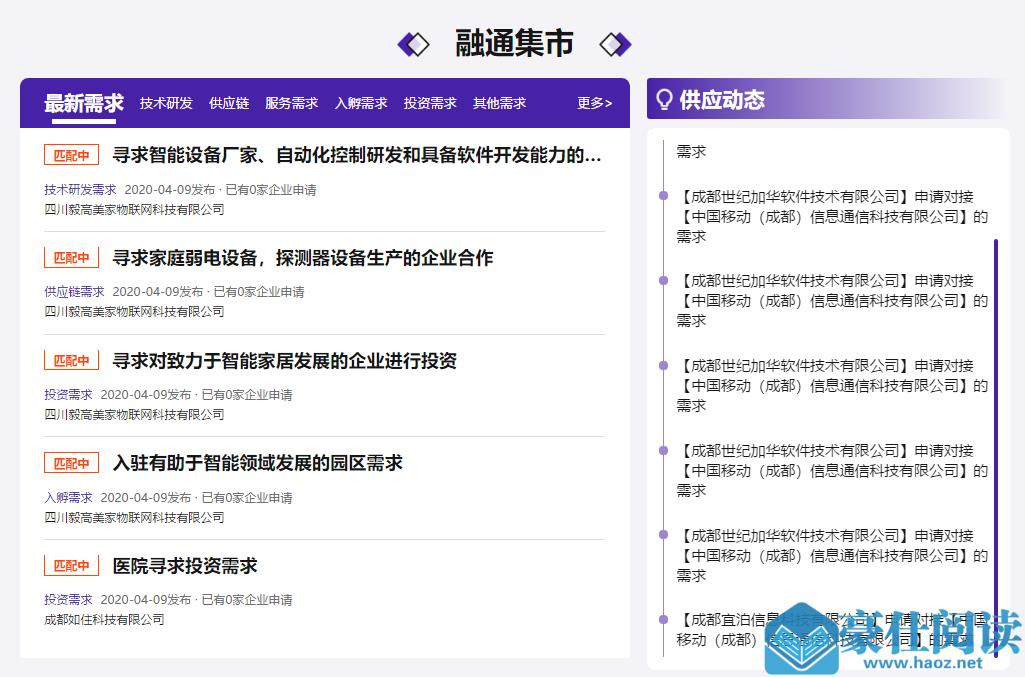Select the 最新需求 tab
The width and height of the screenshot is (1025, 677).
point(84,103)
